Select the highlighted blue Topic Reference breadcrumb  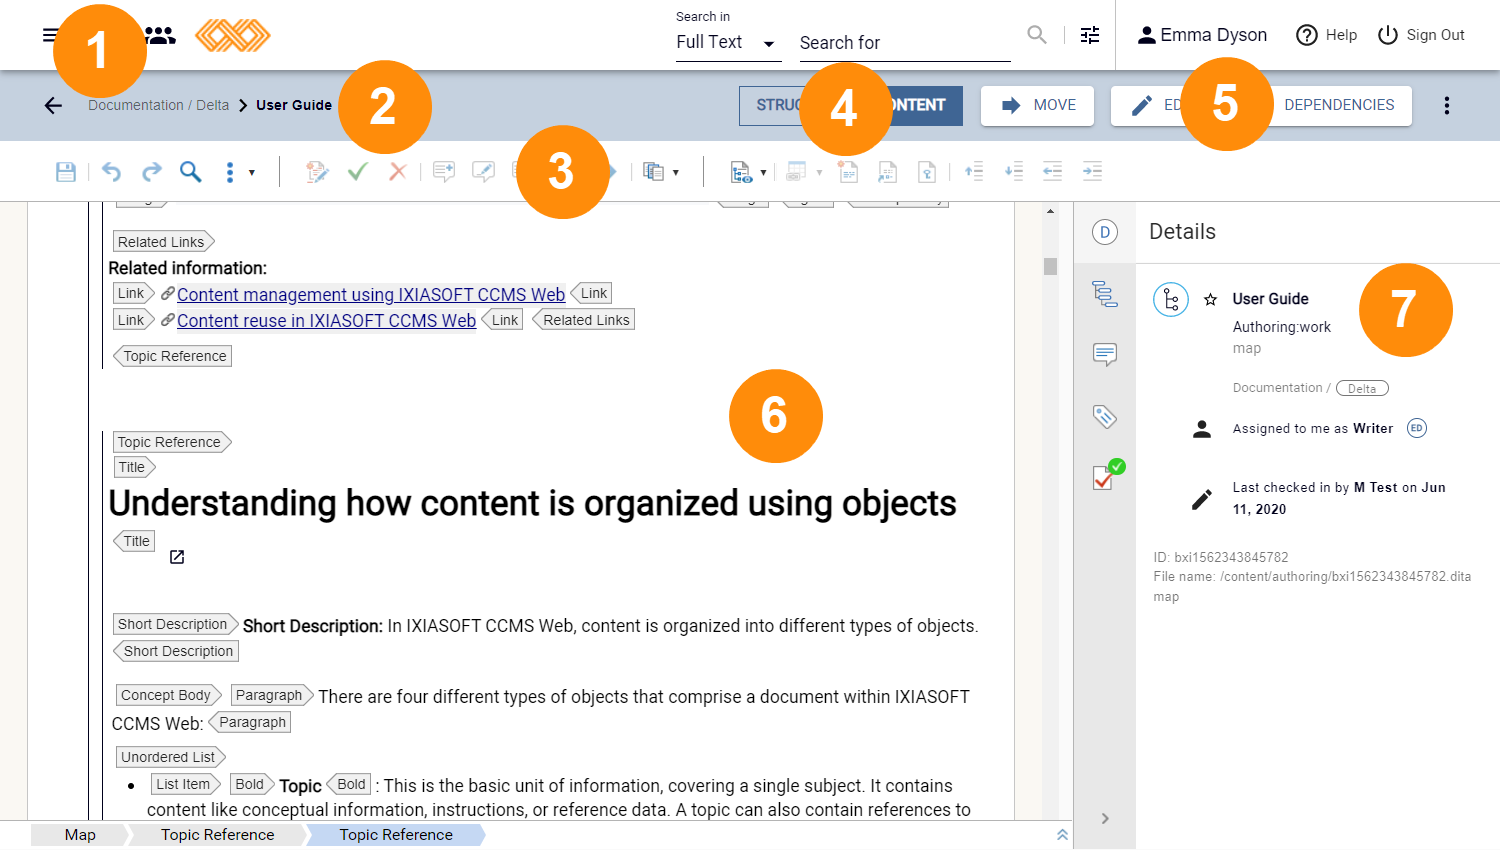pyautogui.click(x=396, y=835)
